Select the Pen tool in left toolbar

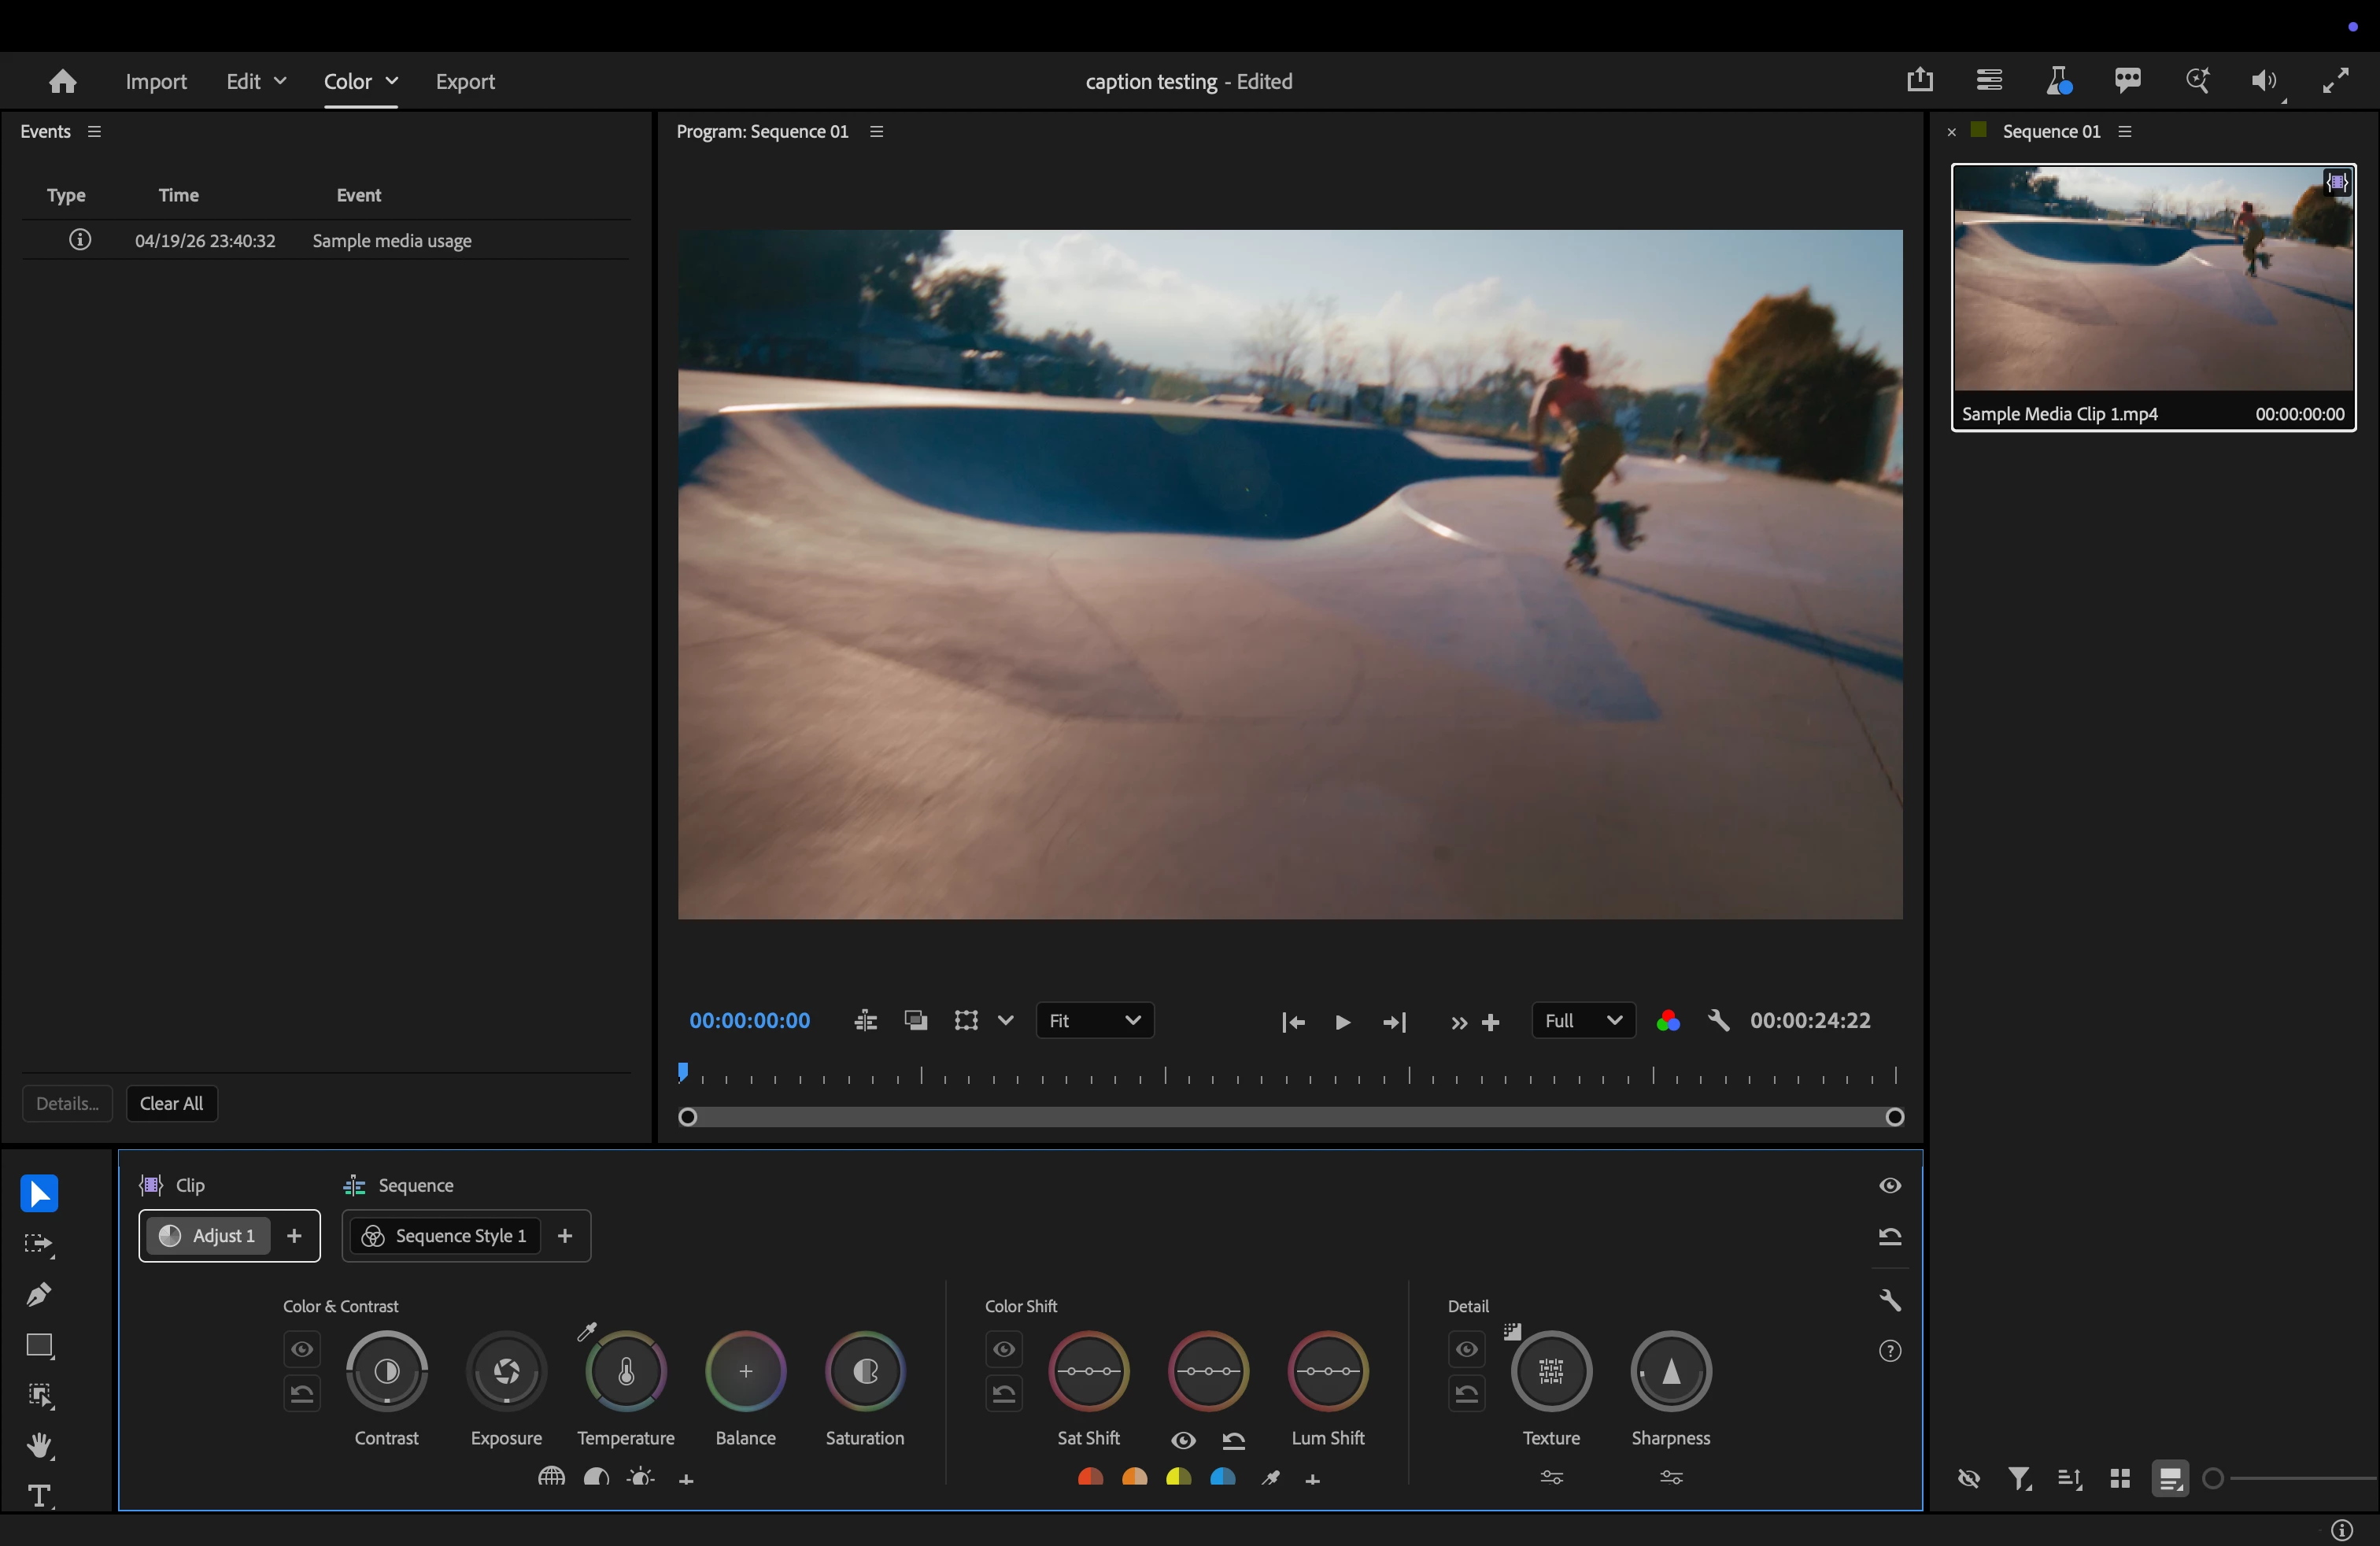point(39,1295)
